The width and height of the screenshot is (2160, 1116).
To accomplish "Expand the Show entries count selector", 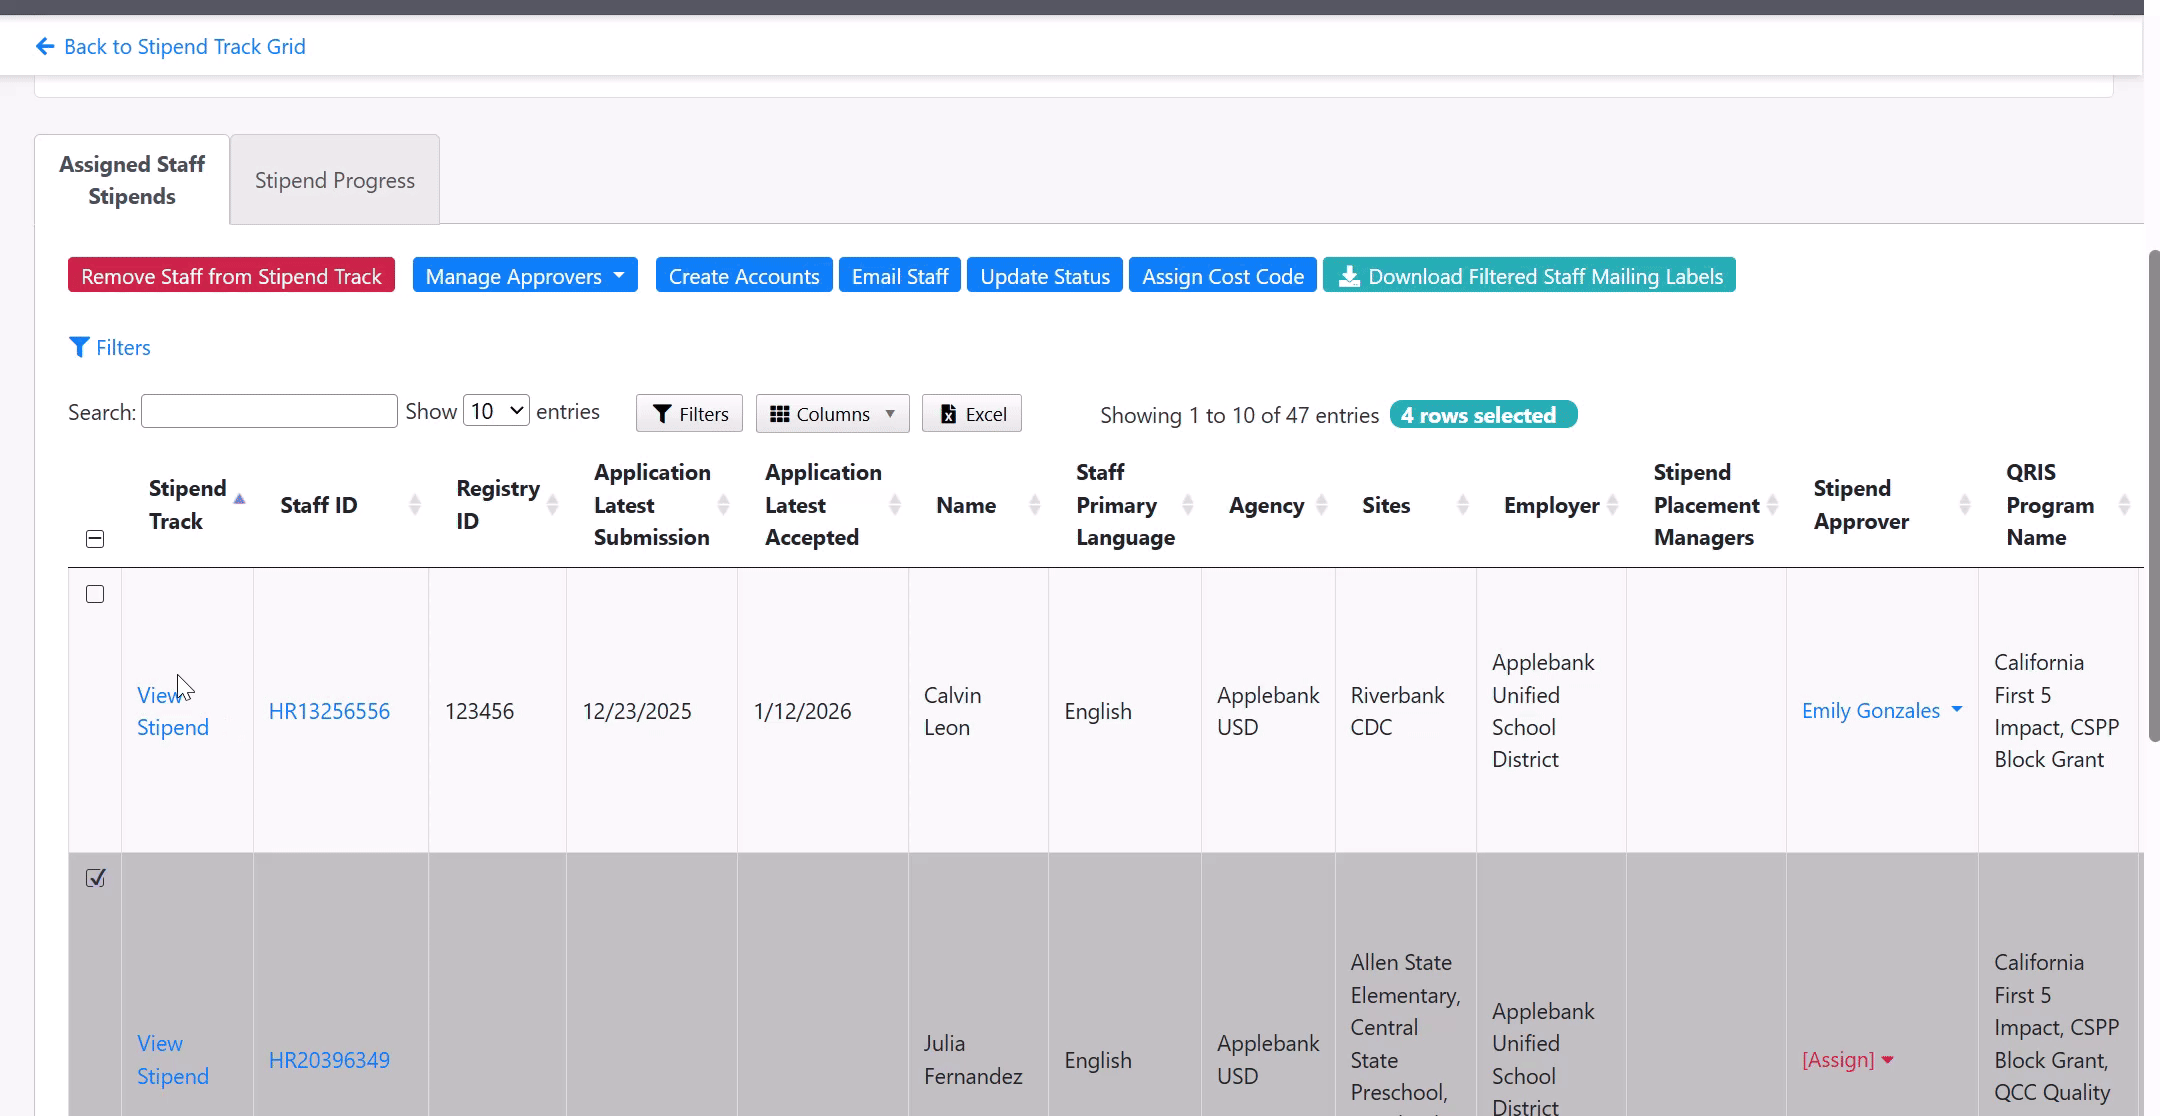I will tap(496, 411).
